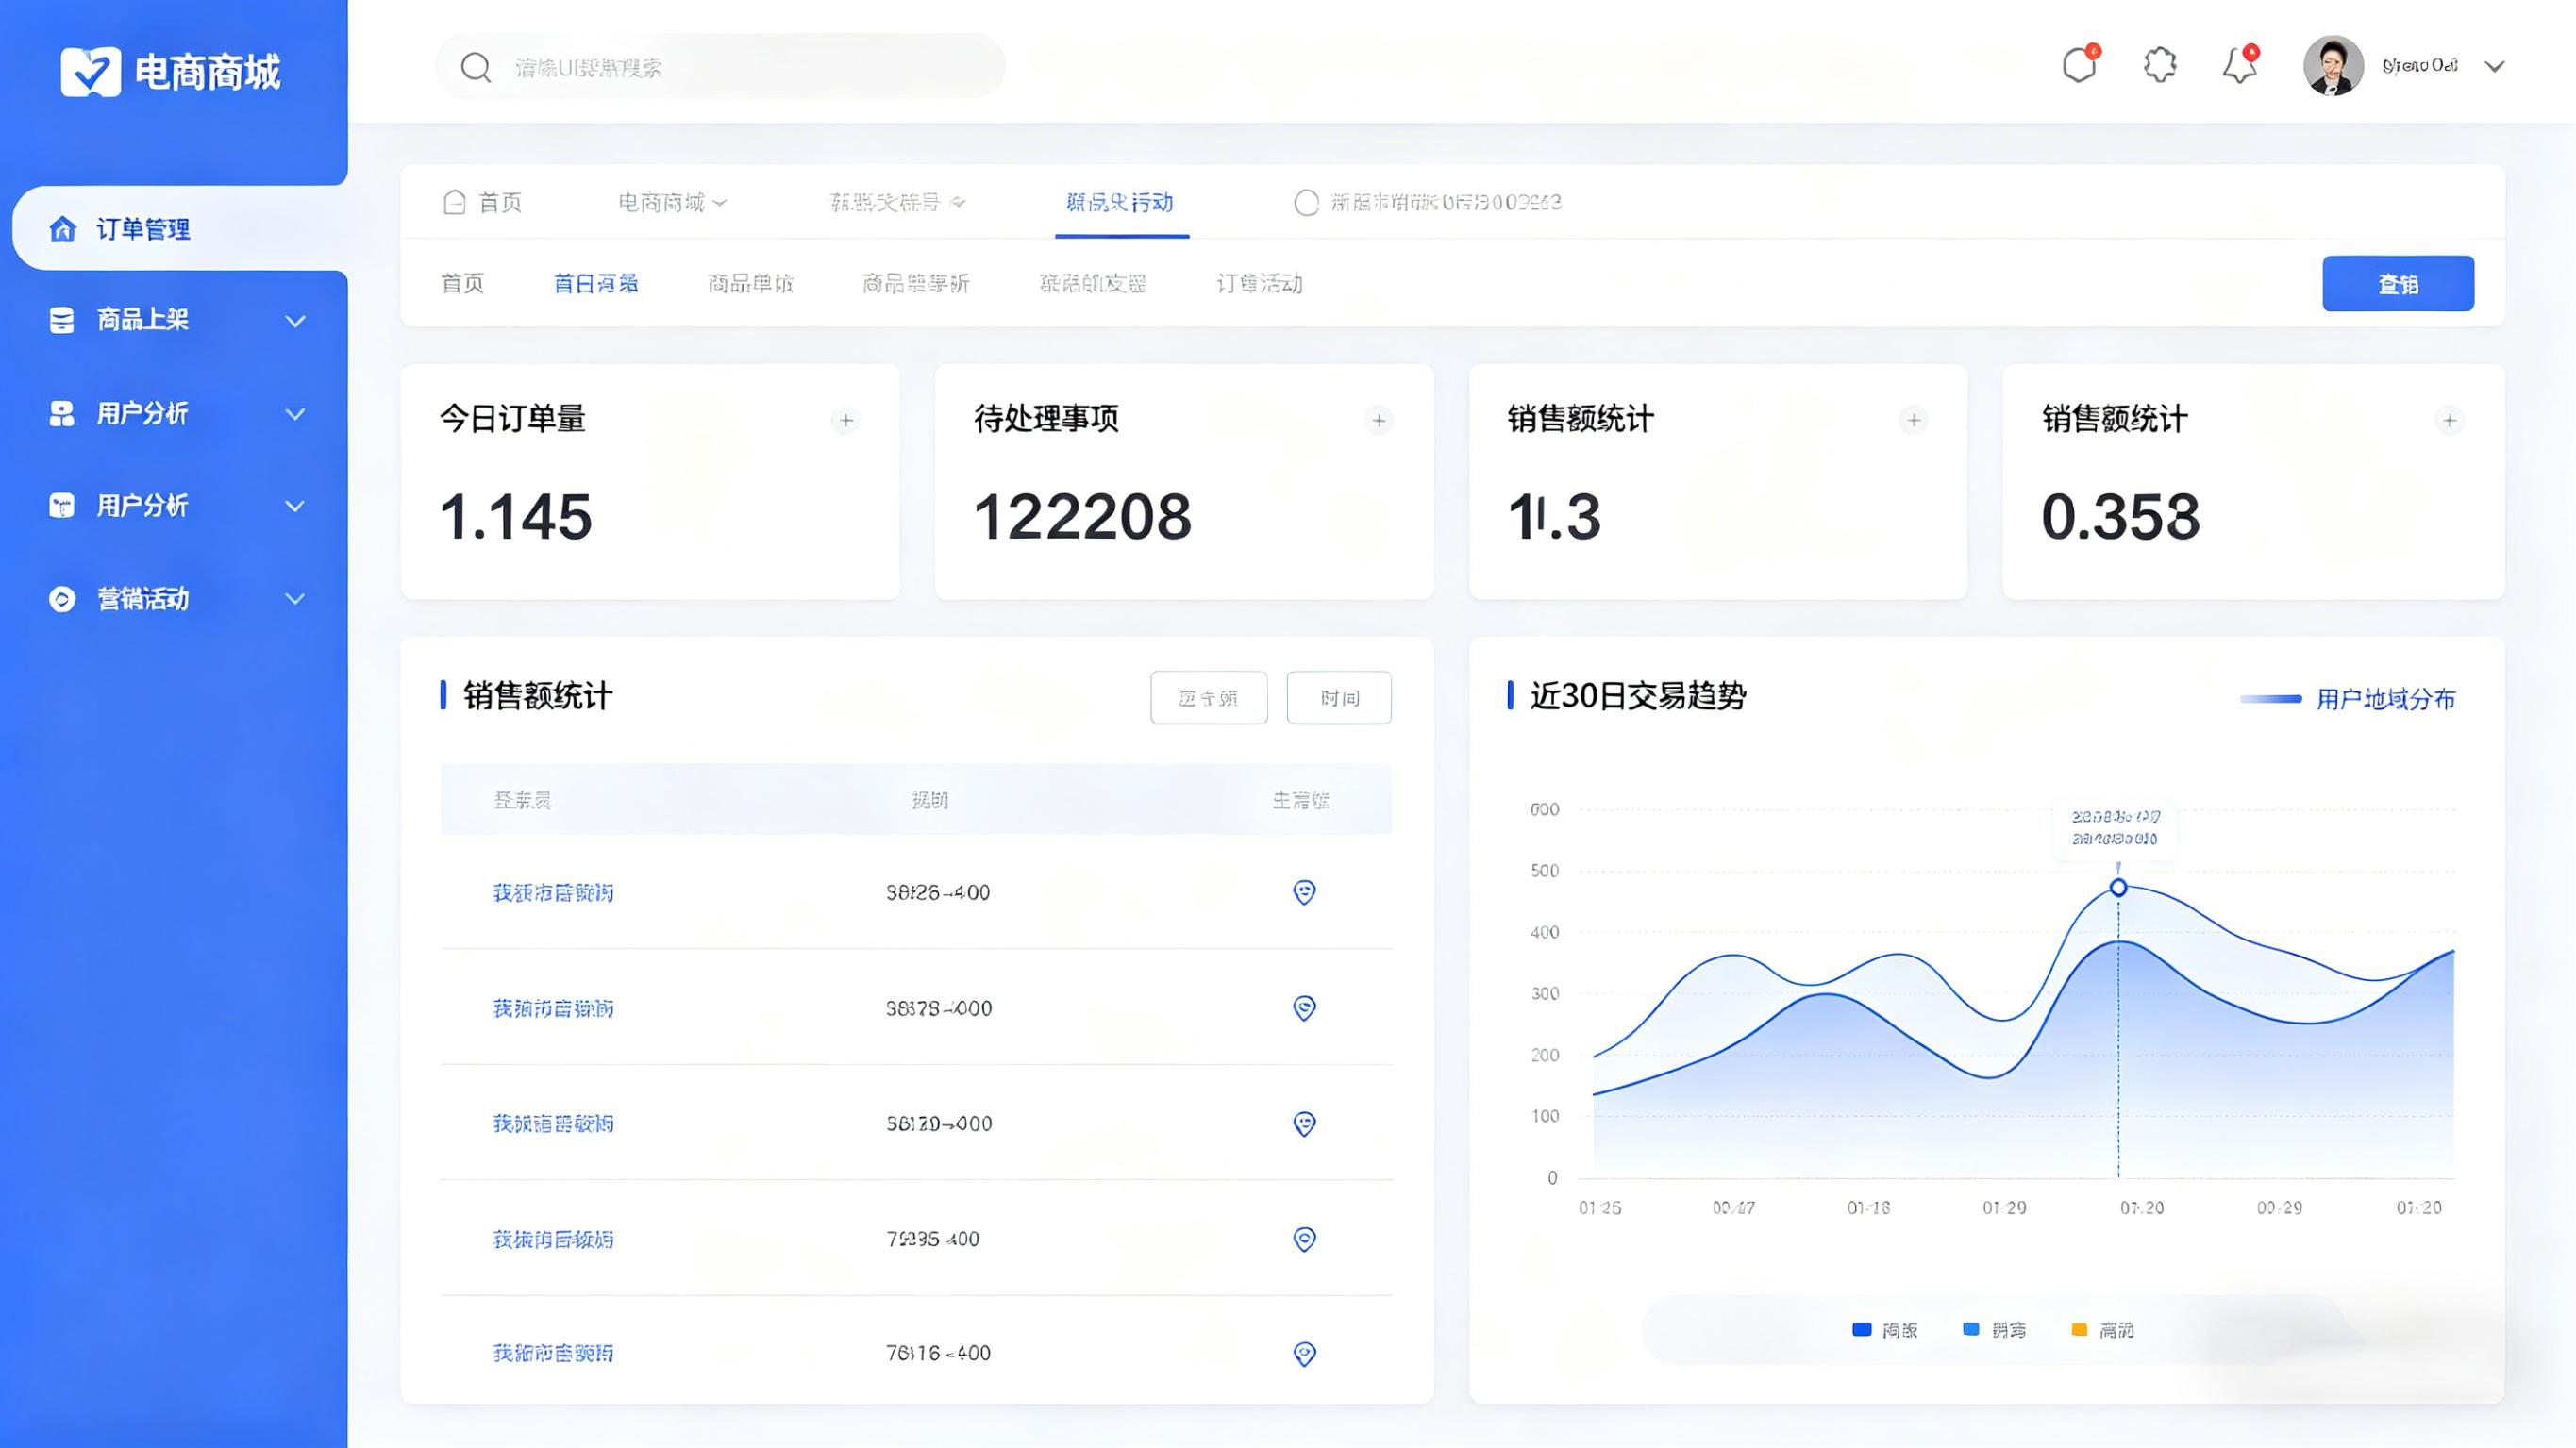Click location pin in fourth table row
Image resolution: width=2576 pixels, height=1448 pixels.
click(1304, 1239)
